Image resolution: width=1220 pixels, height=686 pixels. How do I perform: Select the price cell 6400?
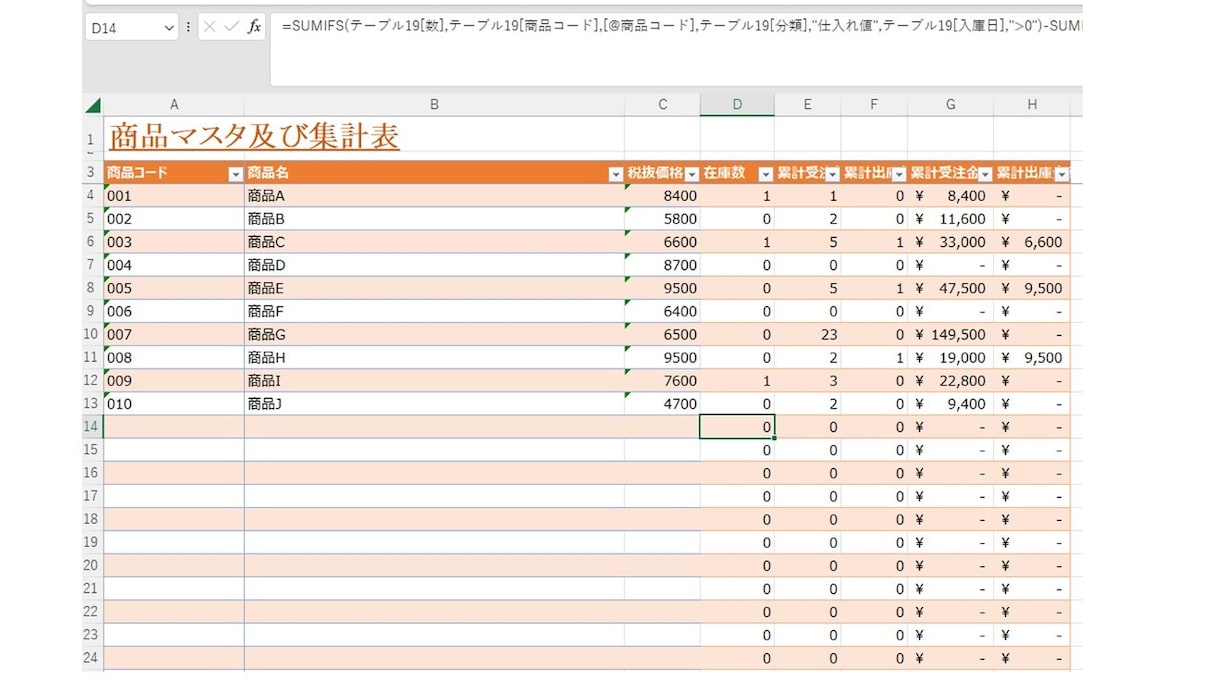(x=662, y=311)
